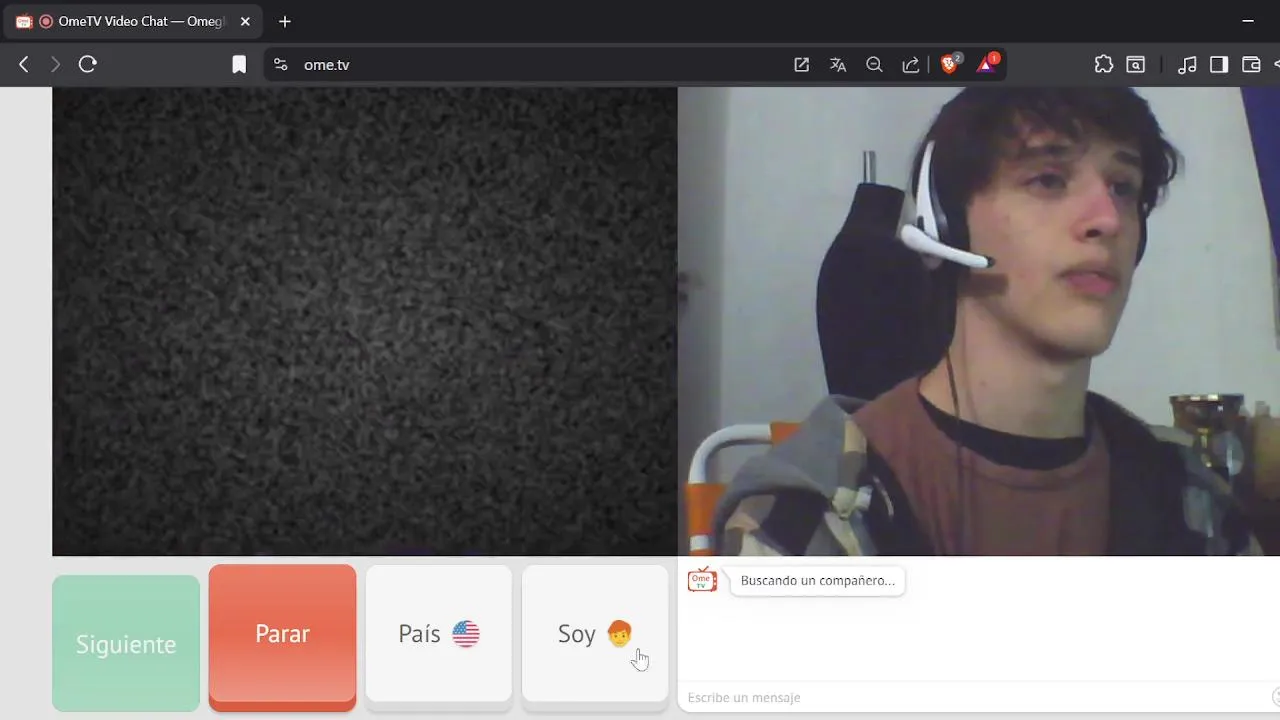Click the OmeTV logo in the chat

pos(702,580)
